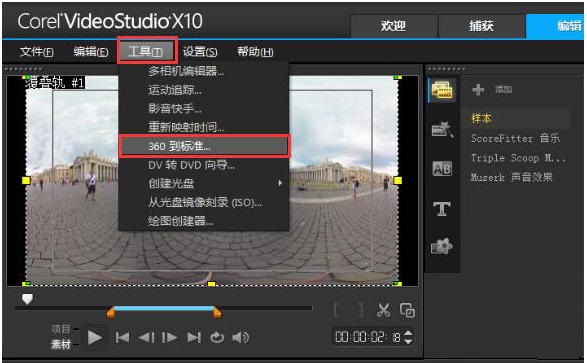This screenshot has height=363, width=587.
Task: Click the Play button
Action: point(95,338)
